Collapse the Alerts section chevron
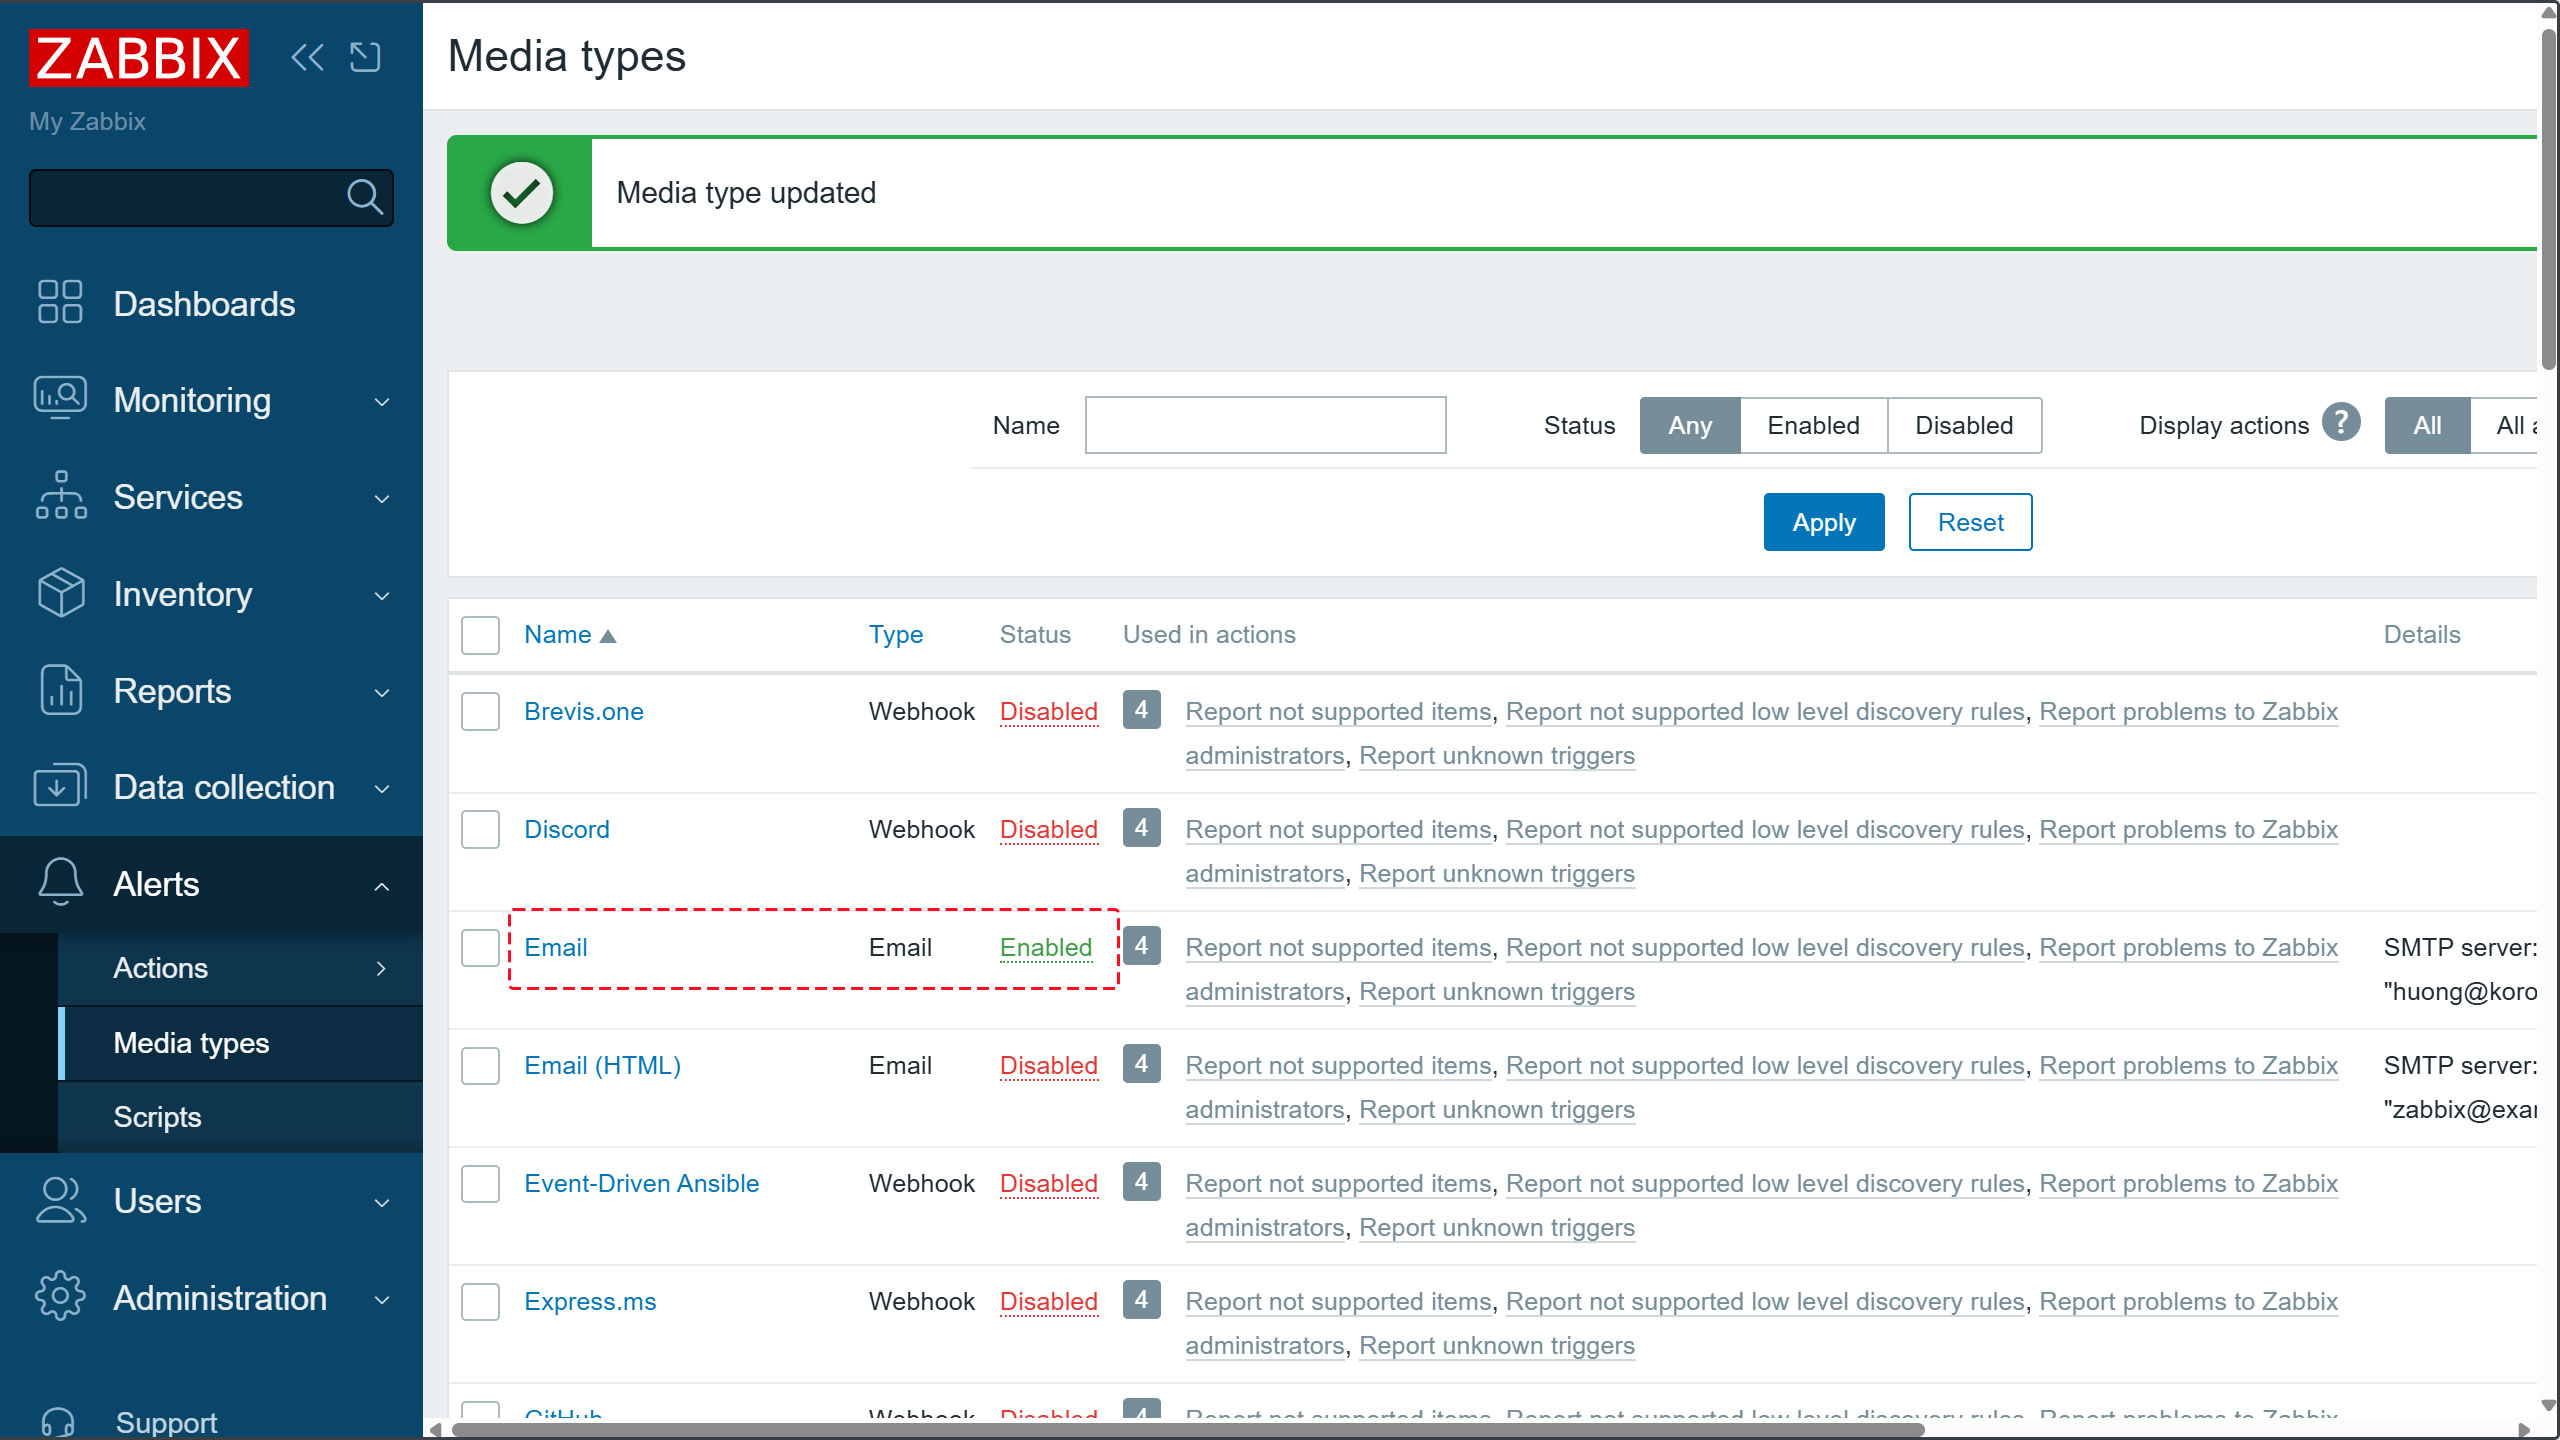 click(381, 885)
